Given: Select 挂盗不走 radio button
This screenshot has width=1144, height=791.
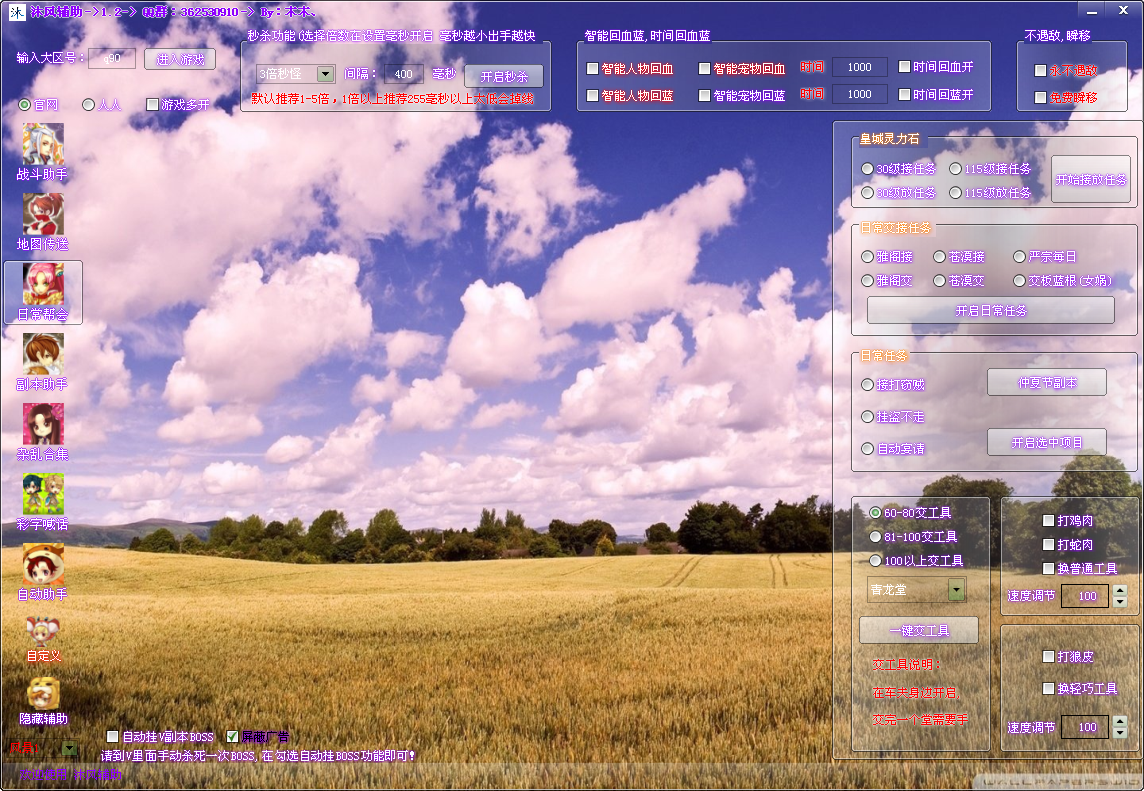Looking at the screenshot, I should pos(867,417).
